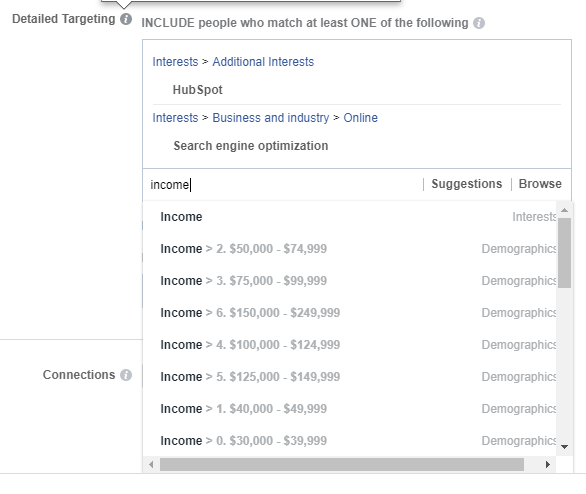Click the Detailed Targeting info icon
The width and height of the screenshot is (586, 494).
point(126,19)
